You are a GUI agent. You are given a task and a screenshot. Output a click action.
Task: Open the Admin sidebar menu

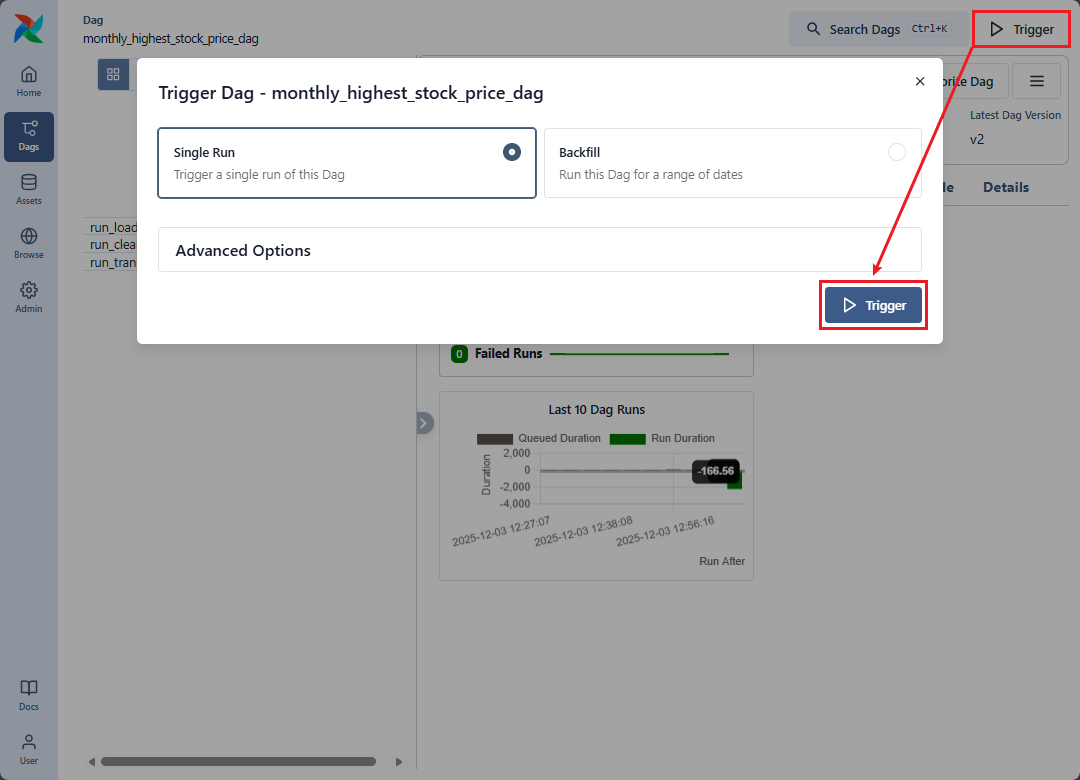click(28, 297)
